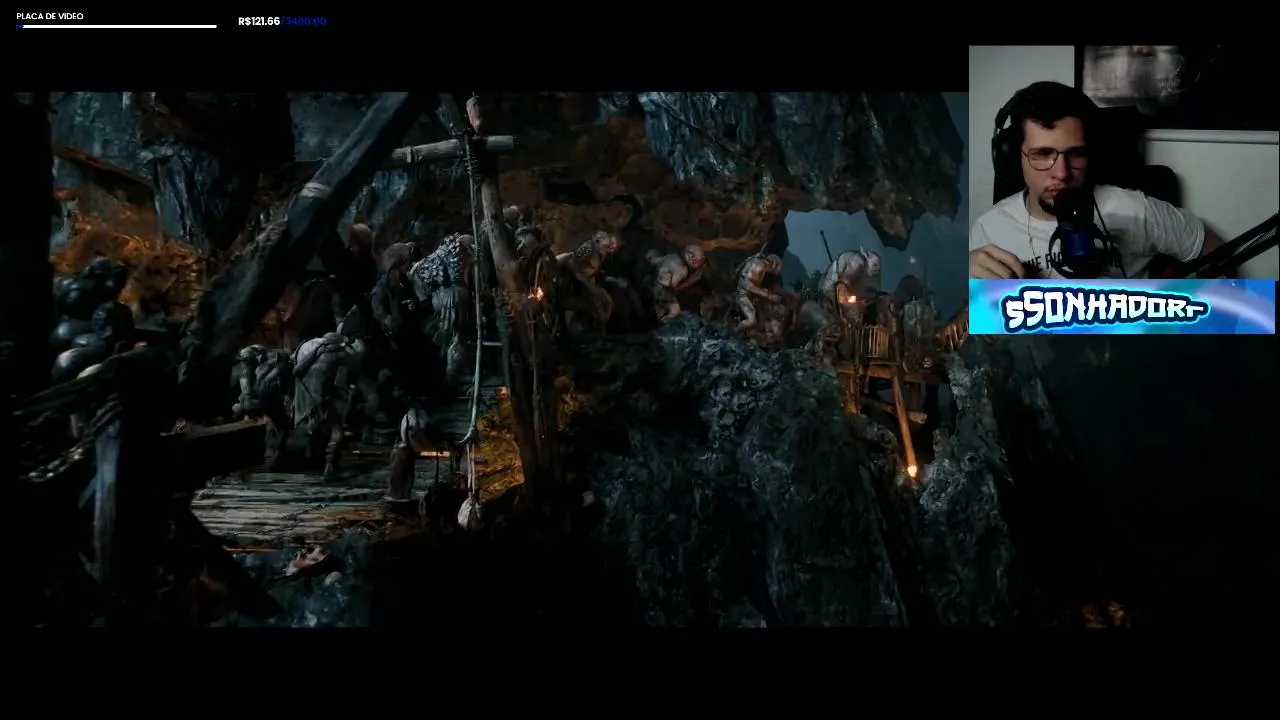Click the streamer webcam feed
Screen dimensions: 1280x720
[1123, 162]
